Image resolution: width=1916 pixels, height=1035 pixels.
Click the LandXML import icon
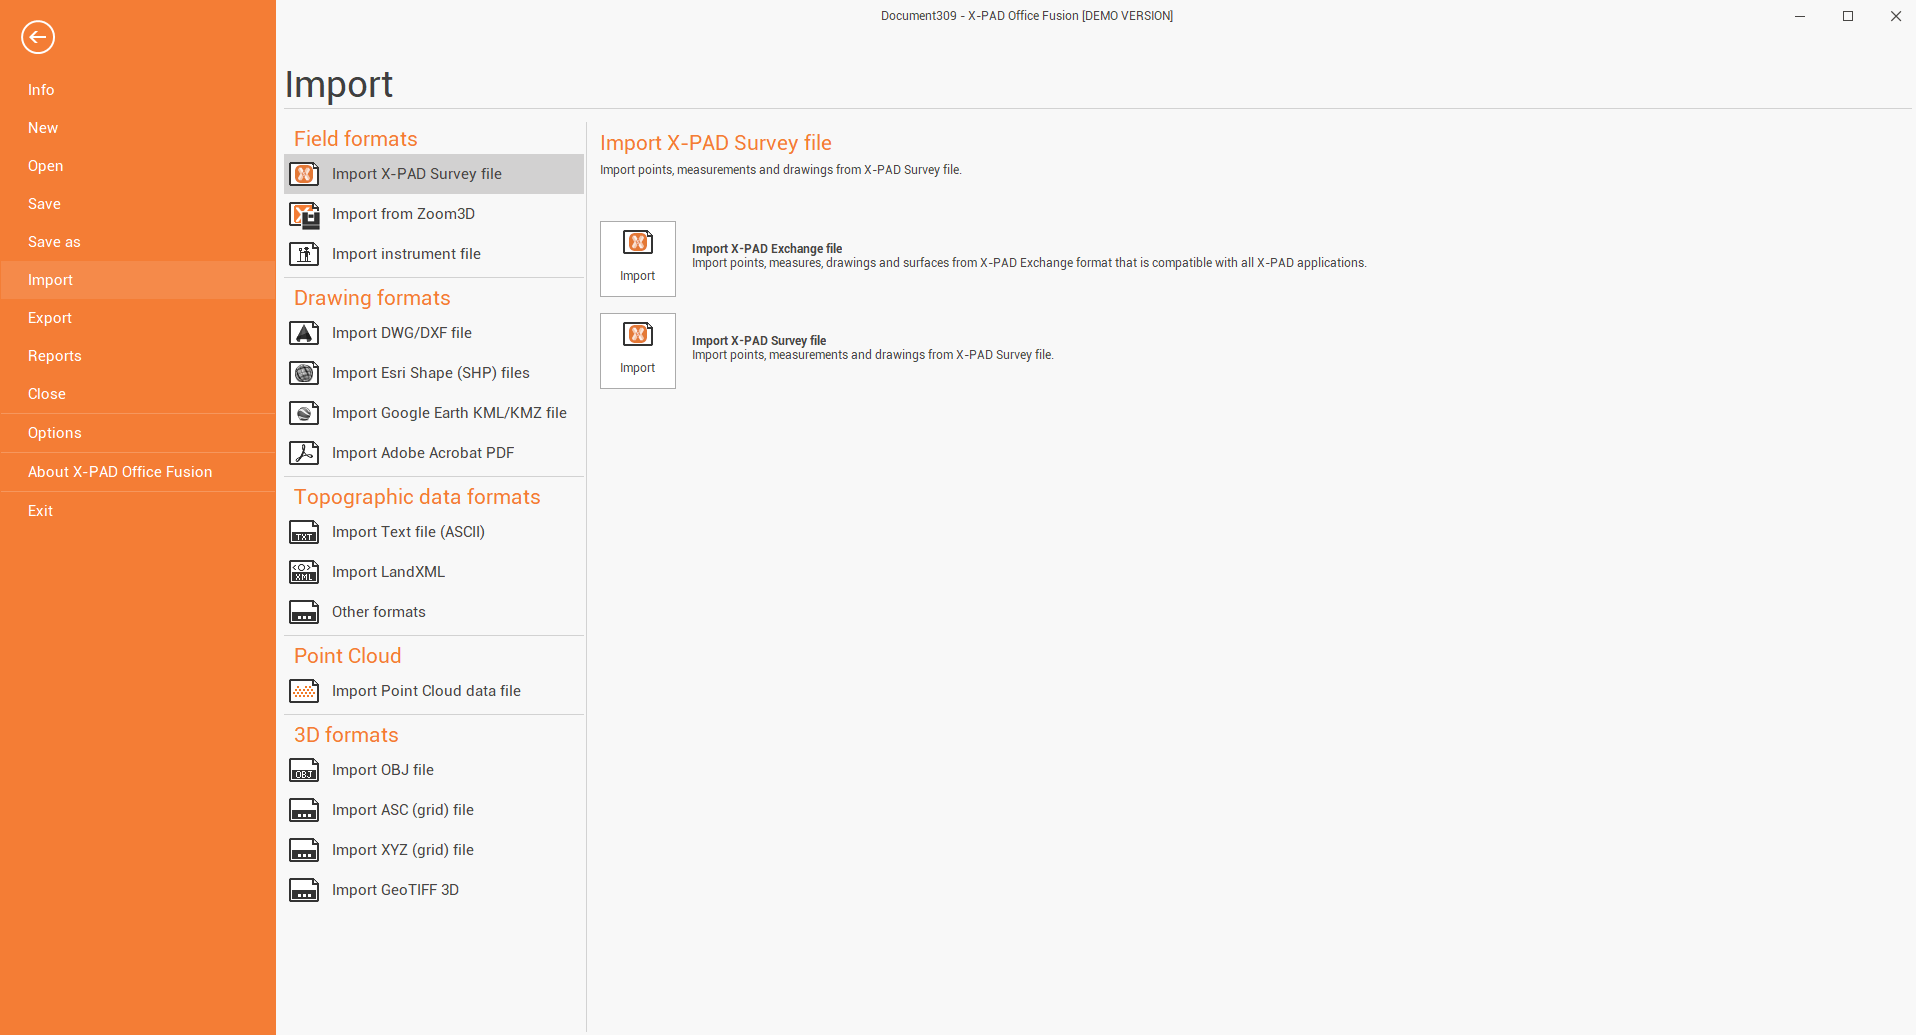click(304, 572)
